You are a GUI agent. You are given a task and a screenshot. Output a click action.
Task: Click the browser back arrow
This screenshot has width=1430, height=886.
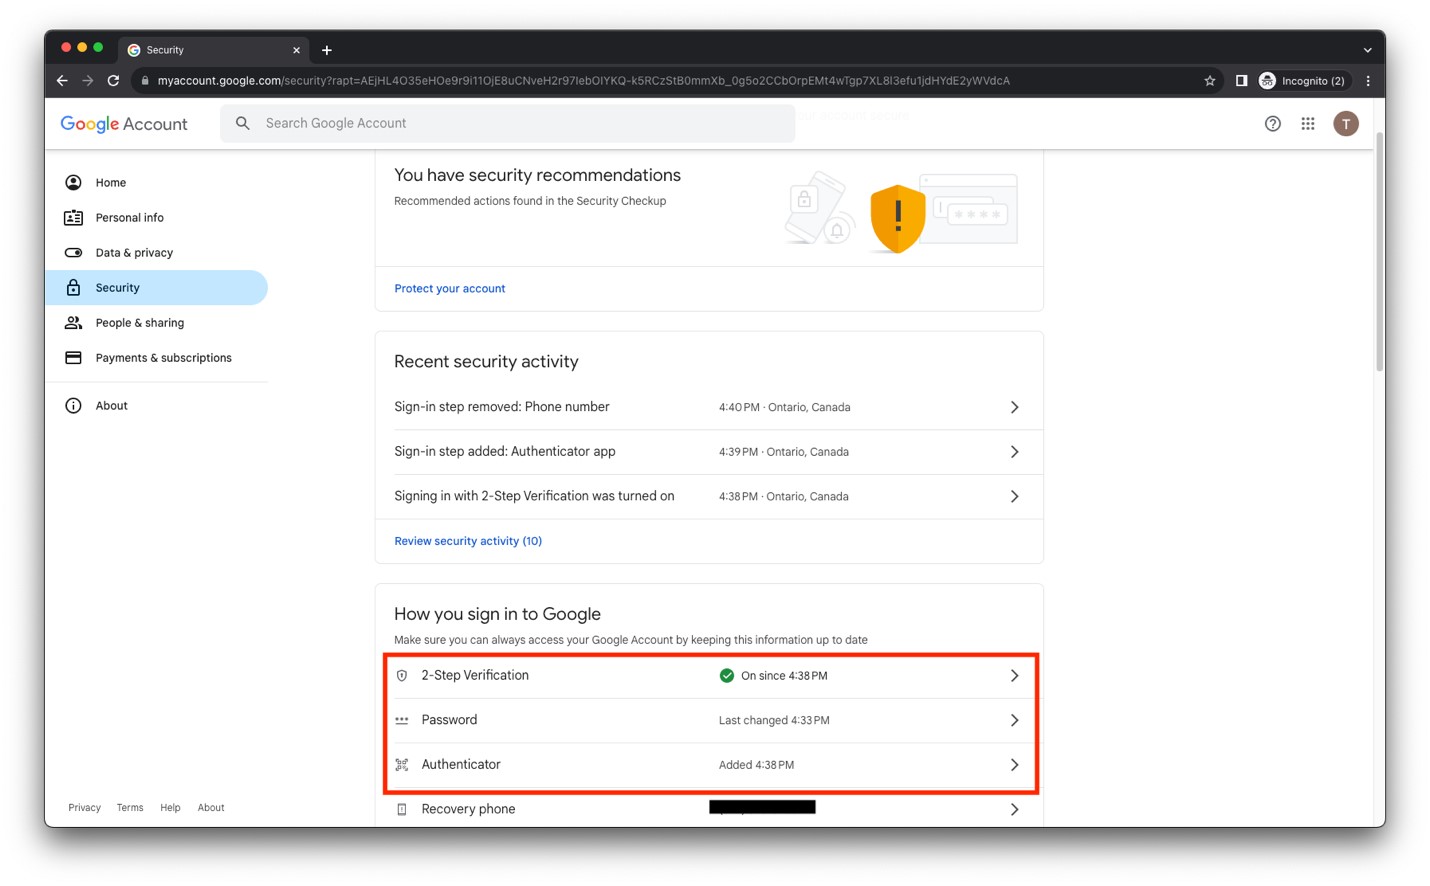click(62, 81)
